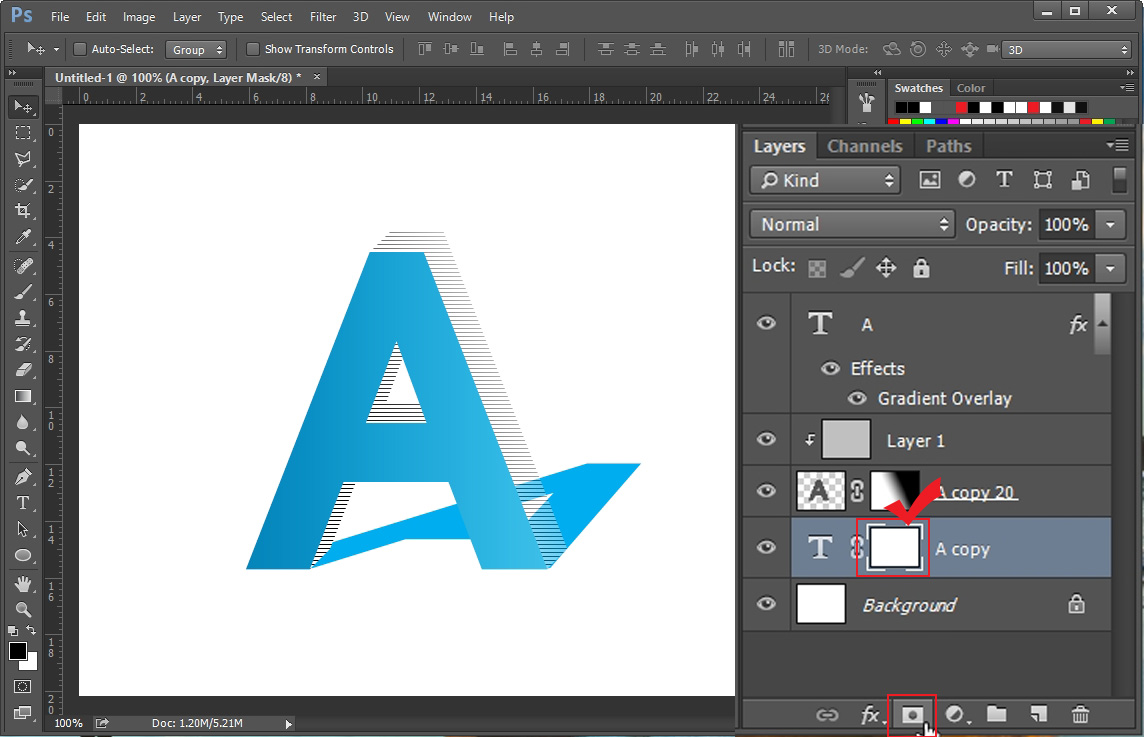The width and height of the screenshot is (1144, 737).
Task: Open the 3D workspace dropdown
Action: pos(1067,50)
